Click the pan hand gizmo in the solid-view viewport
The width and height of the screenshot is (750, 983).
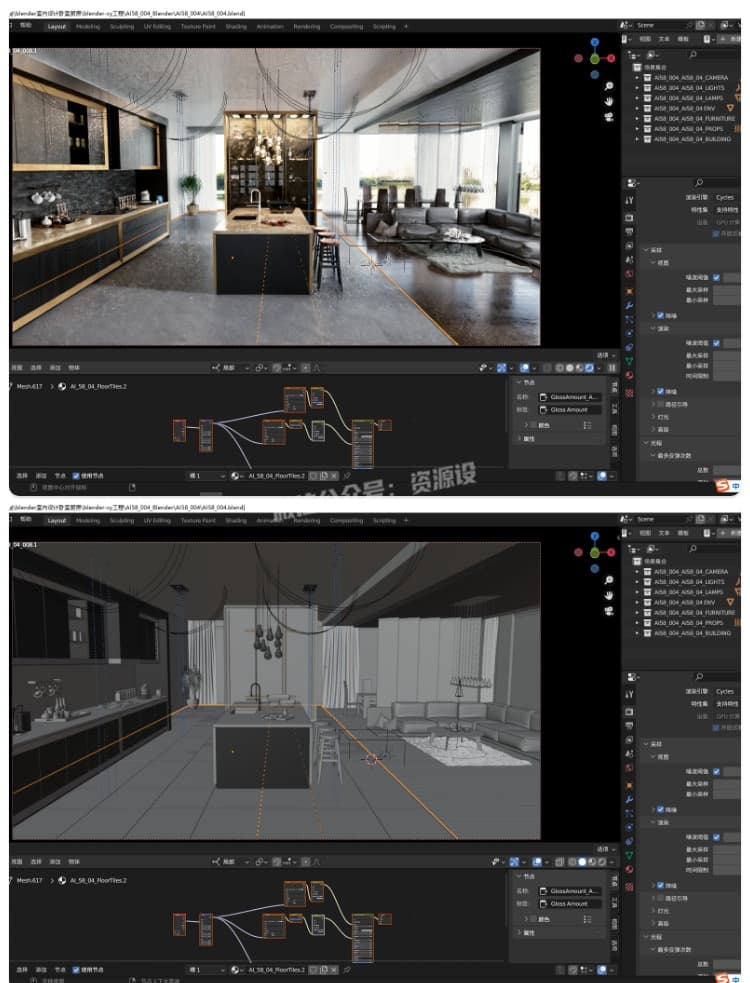point(608,595)
